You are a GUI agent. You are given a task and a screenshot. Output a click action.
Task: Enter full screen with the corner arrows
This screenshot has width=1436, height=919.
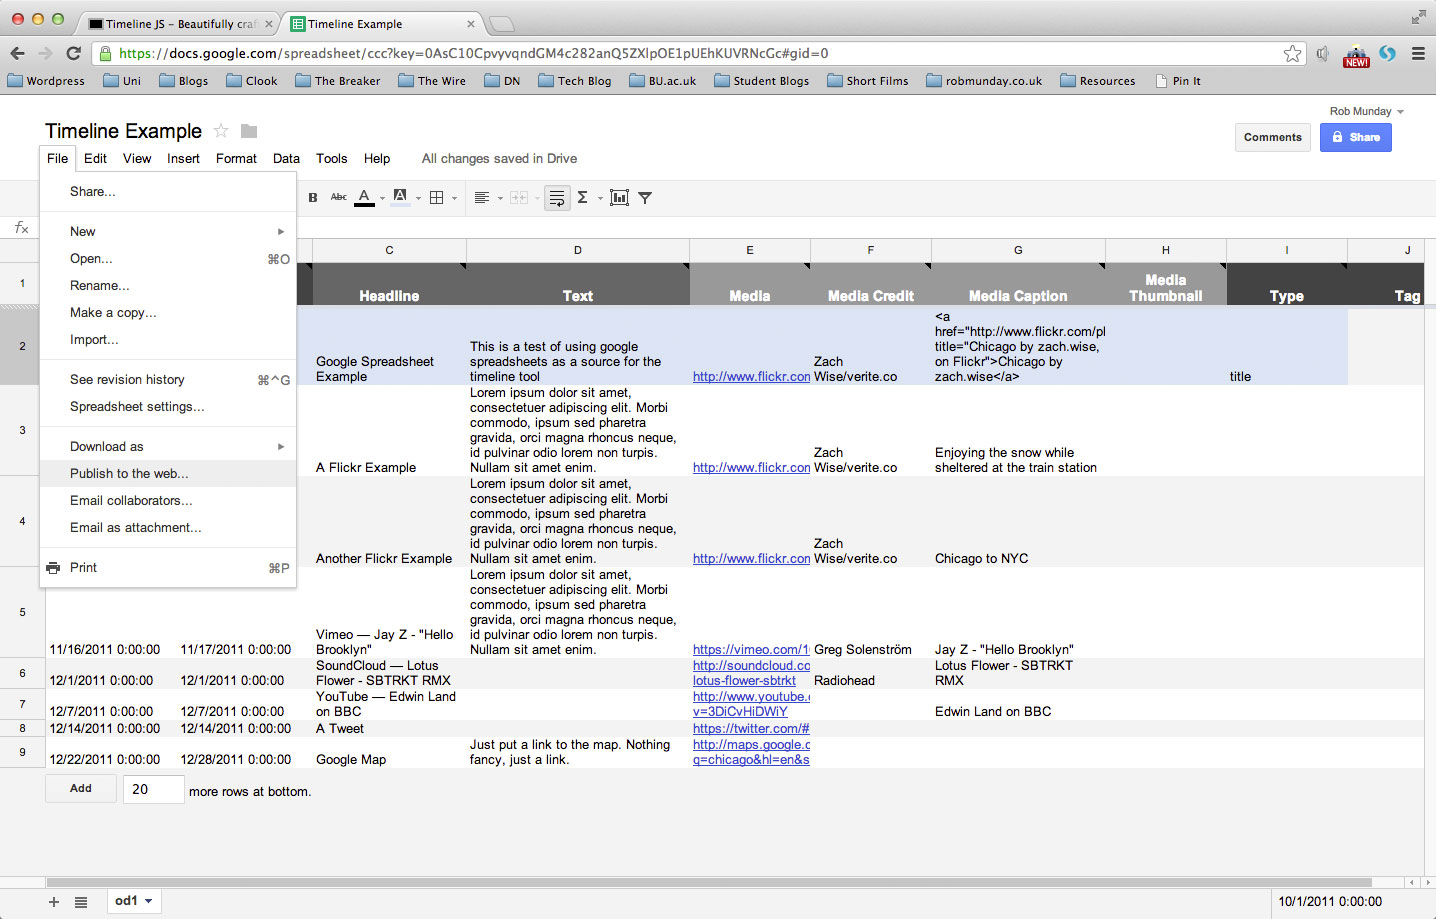pyautogui.click(x=1419, y=17)
